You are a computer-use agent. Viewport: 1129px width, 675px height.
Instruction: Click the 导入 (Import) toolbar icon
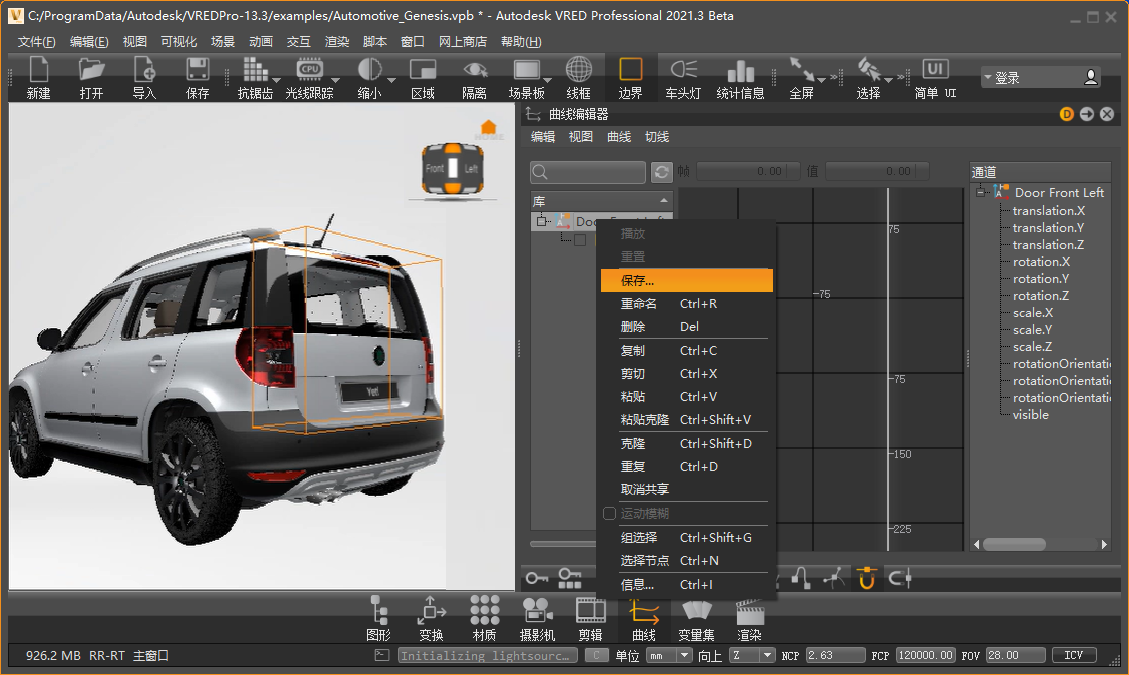click(144, 76)
